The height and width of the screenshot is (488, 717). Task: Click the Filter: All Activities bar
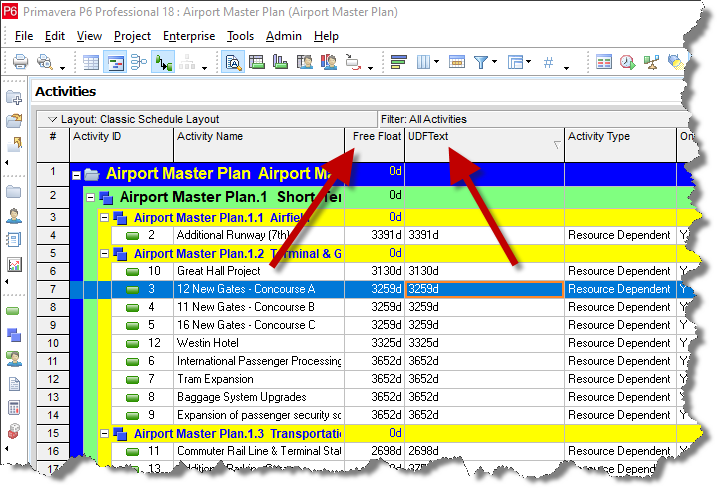[x=533, y=119]
